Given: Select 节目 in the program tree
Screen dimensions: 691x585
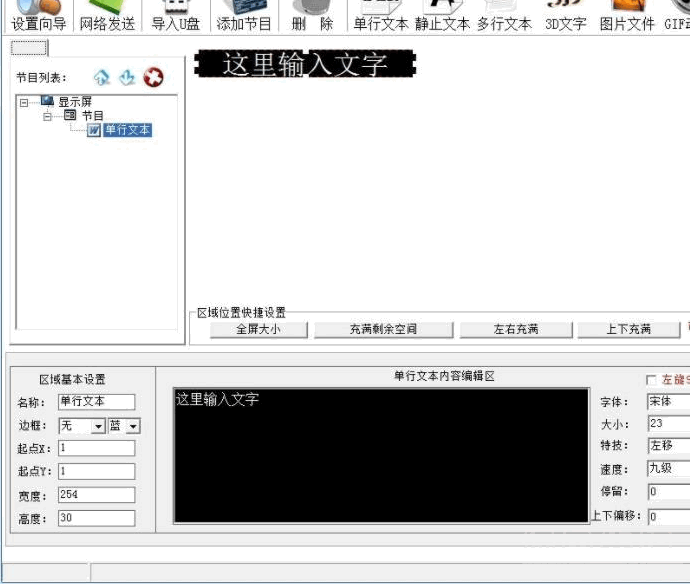Looking at the screenshot, I should tap(93, 116).
